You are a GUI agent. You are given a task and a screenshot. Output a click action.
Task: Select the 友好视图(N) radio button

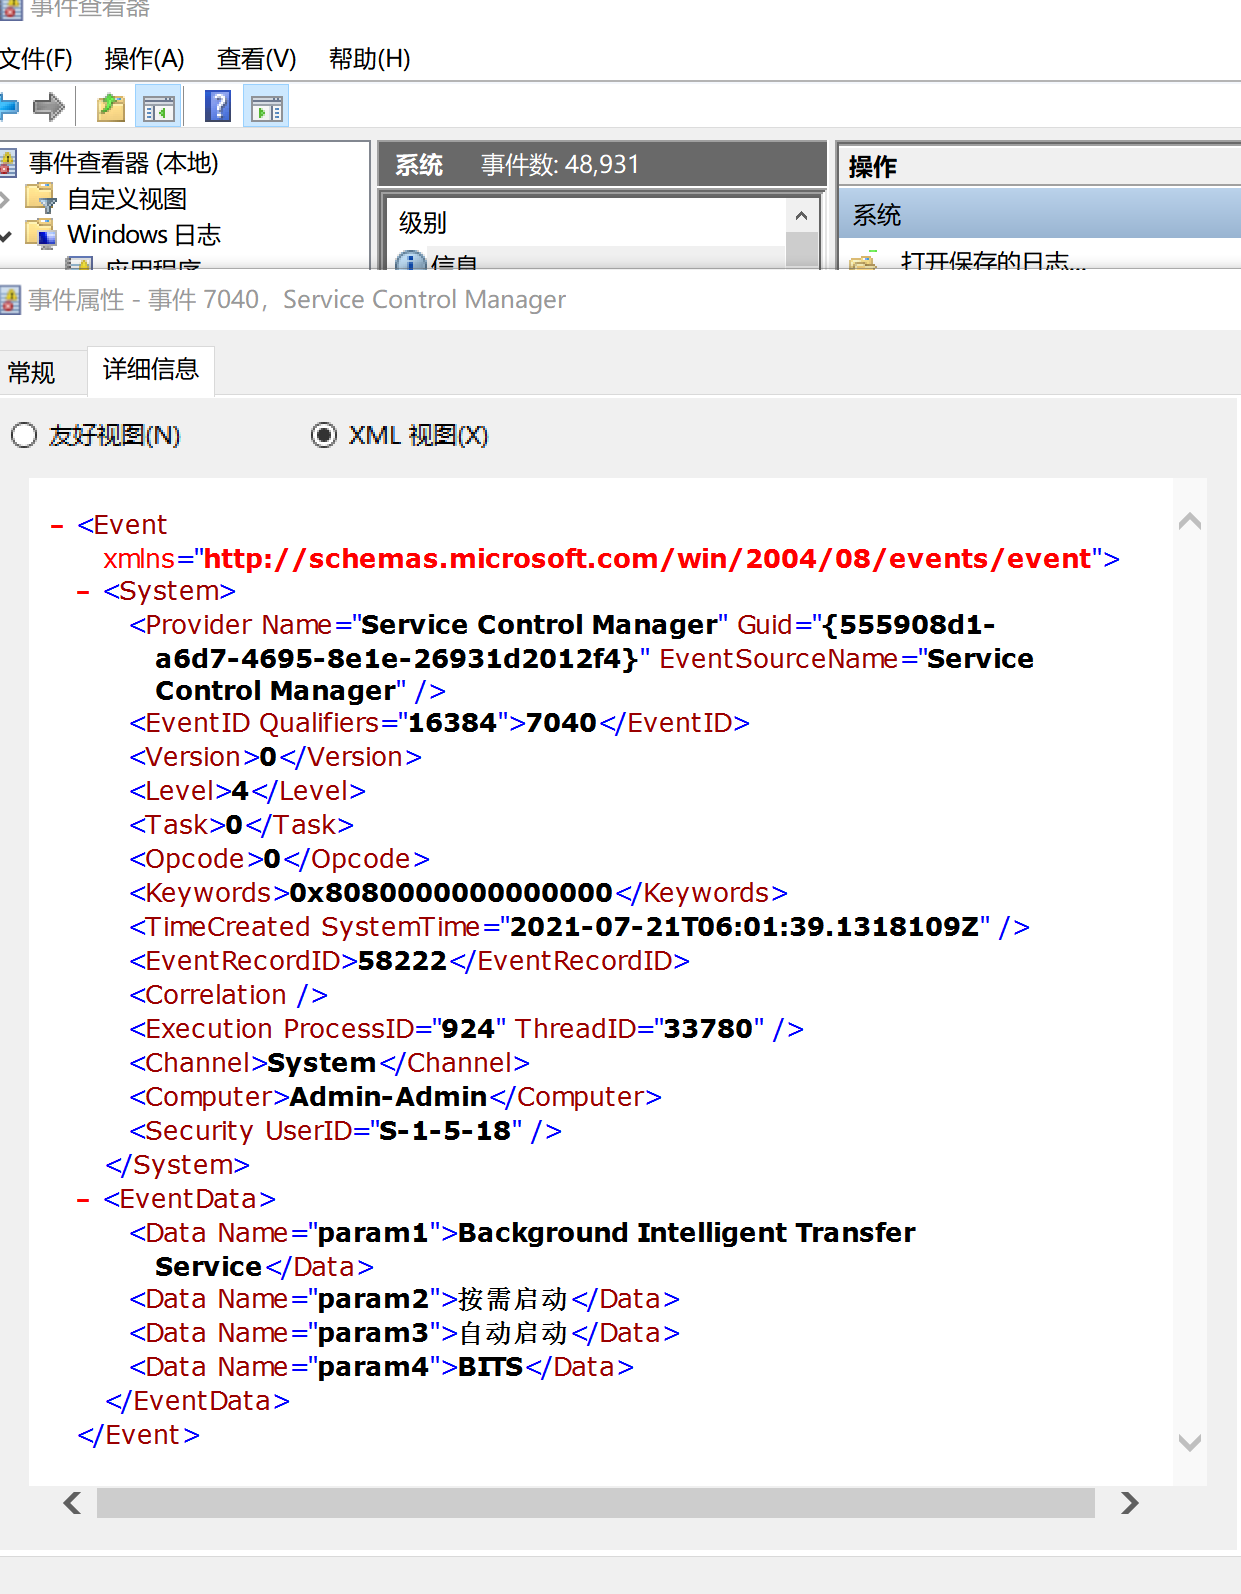(x=24, y=435)
